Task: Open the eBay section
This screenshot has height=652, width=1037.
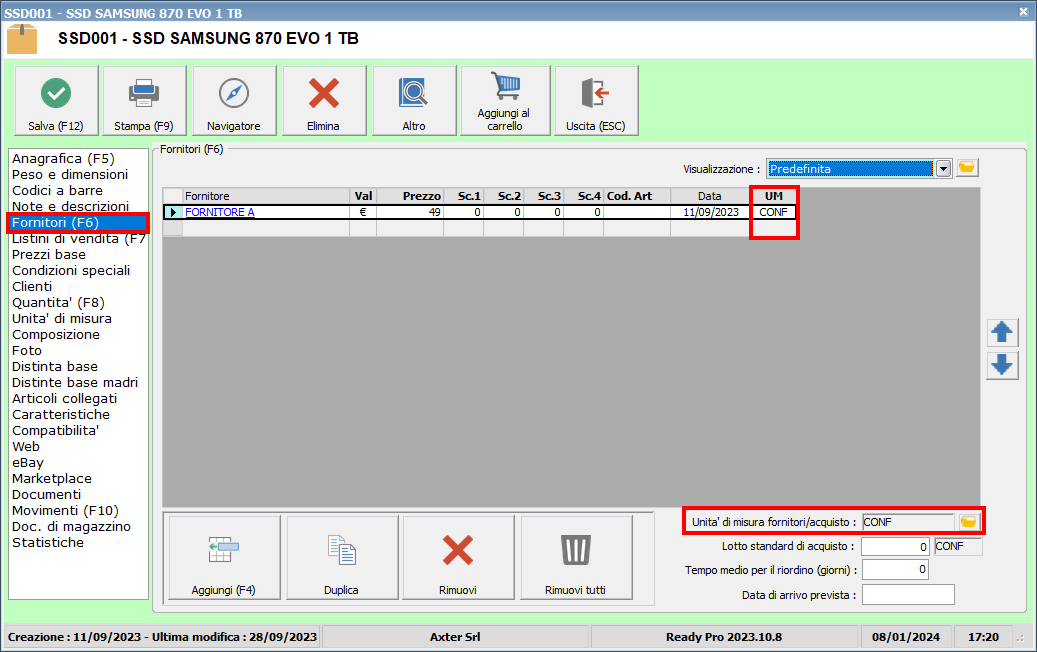Action: click(28, 463)
